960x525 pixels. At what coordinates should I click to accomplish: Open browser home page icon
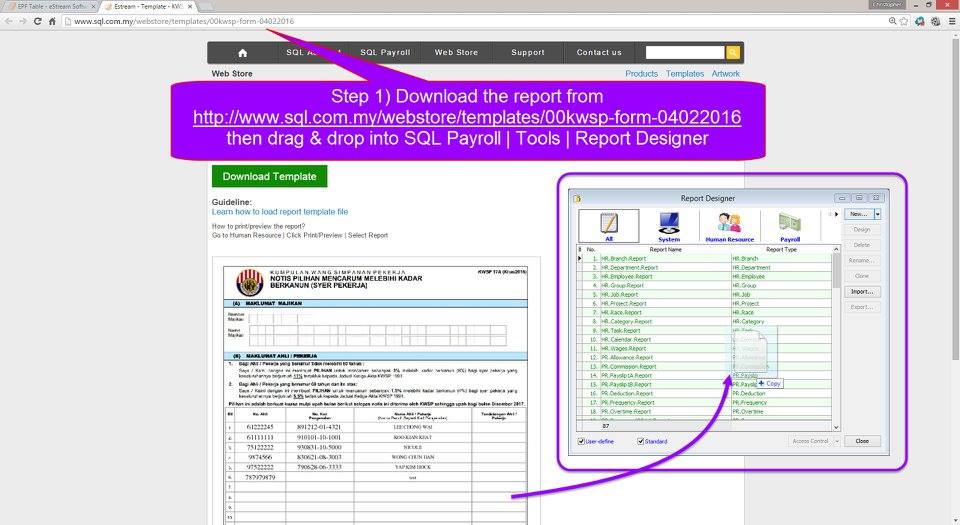point(52,21)
